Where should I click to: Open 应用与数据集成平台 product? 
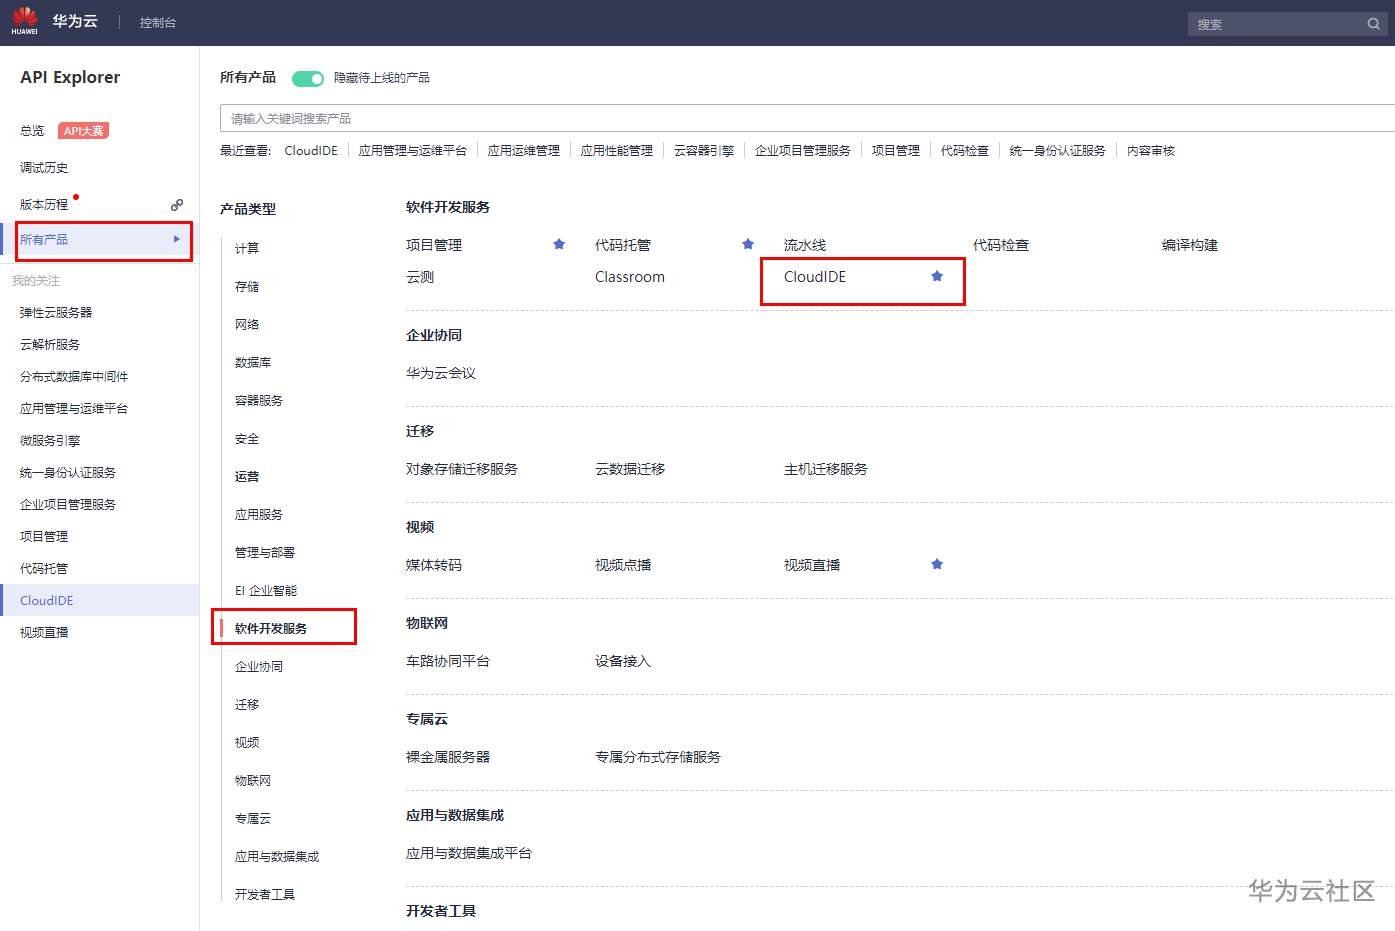469,853
